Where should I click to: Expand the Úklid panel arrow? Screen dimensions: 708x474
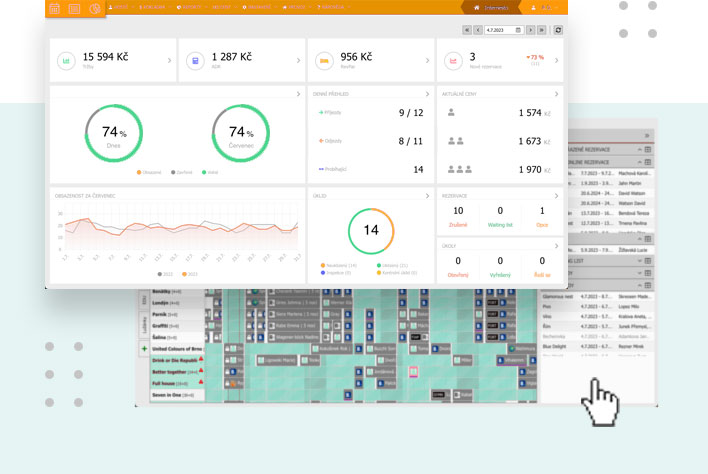[428, 196]
